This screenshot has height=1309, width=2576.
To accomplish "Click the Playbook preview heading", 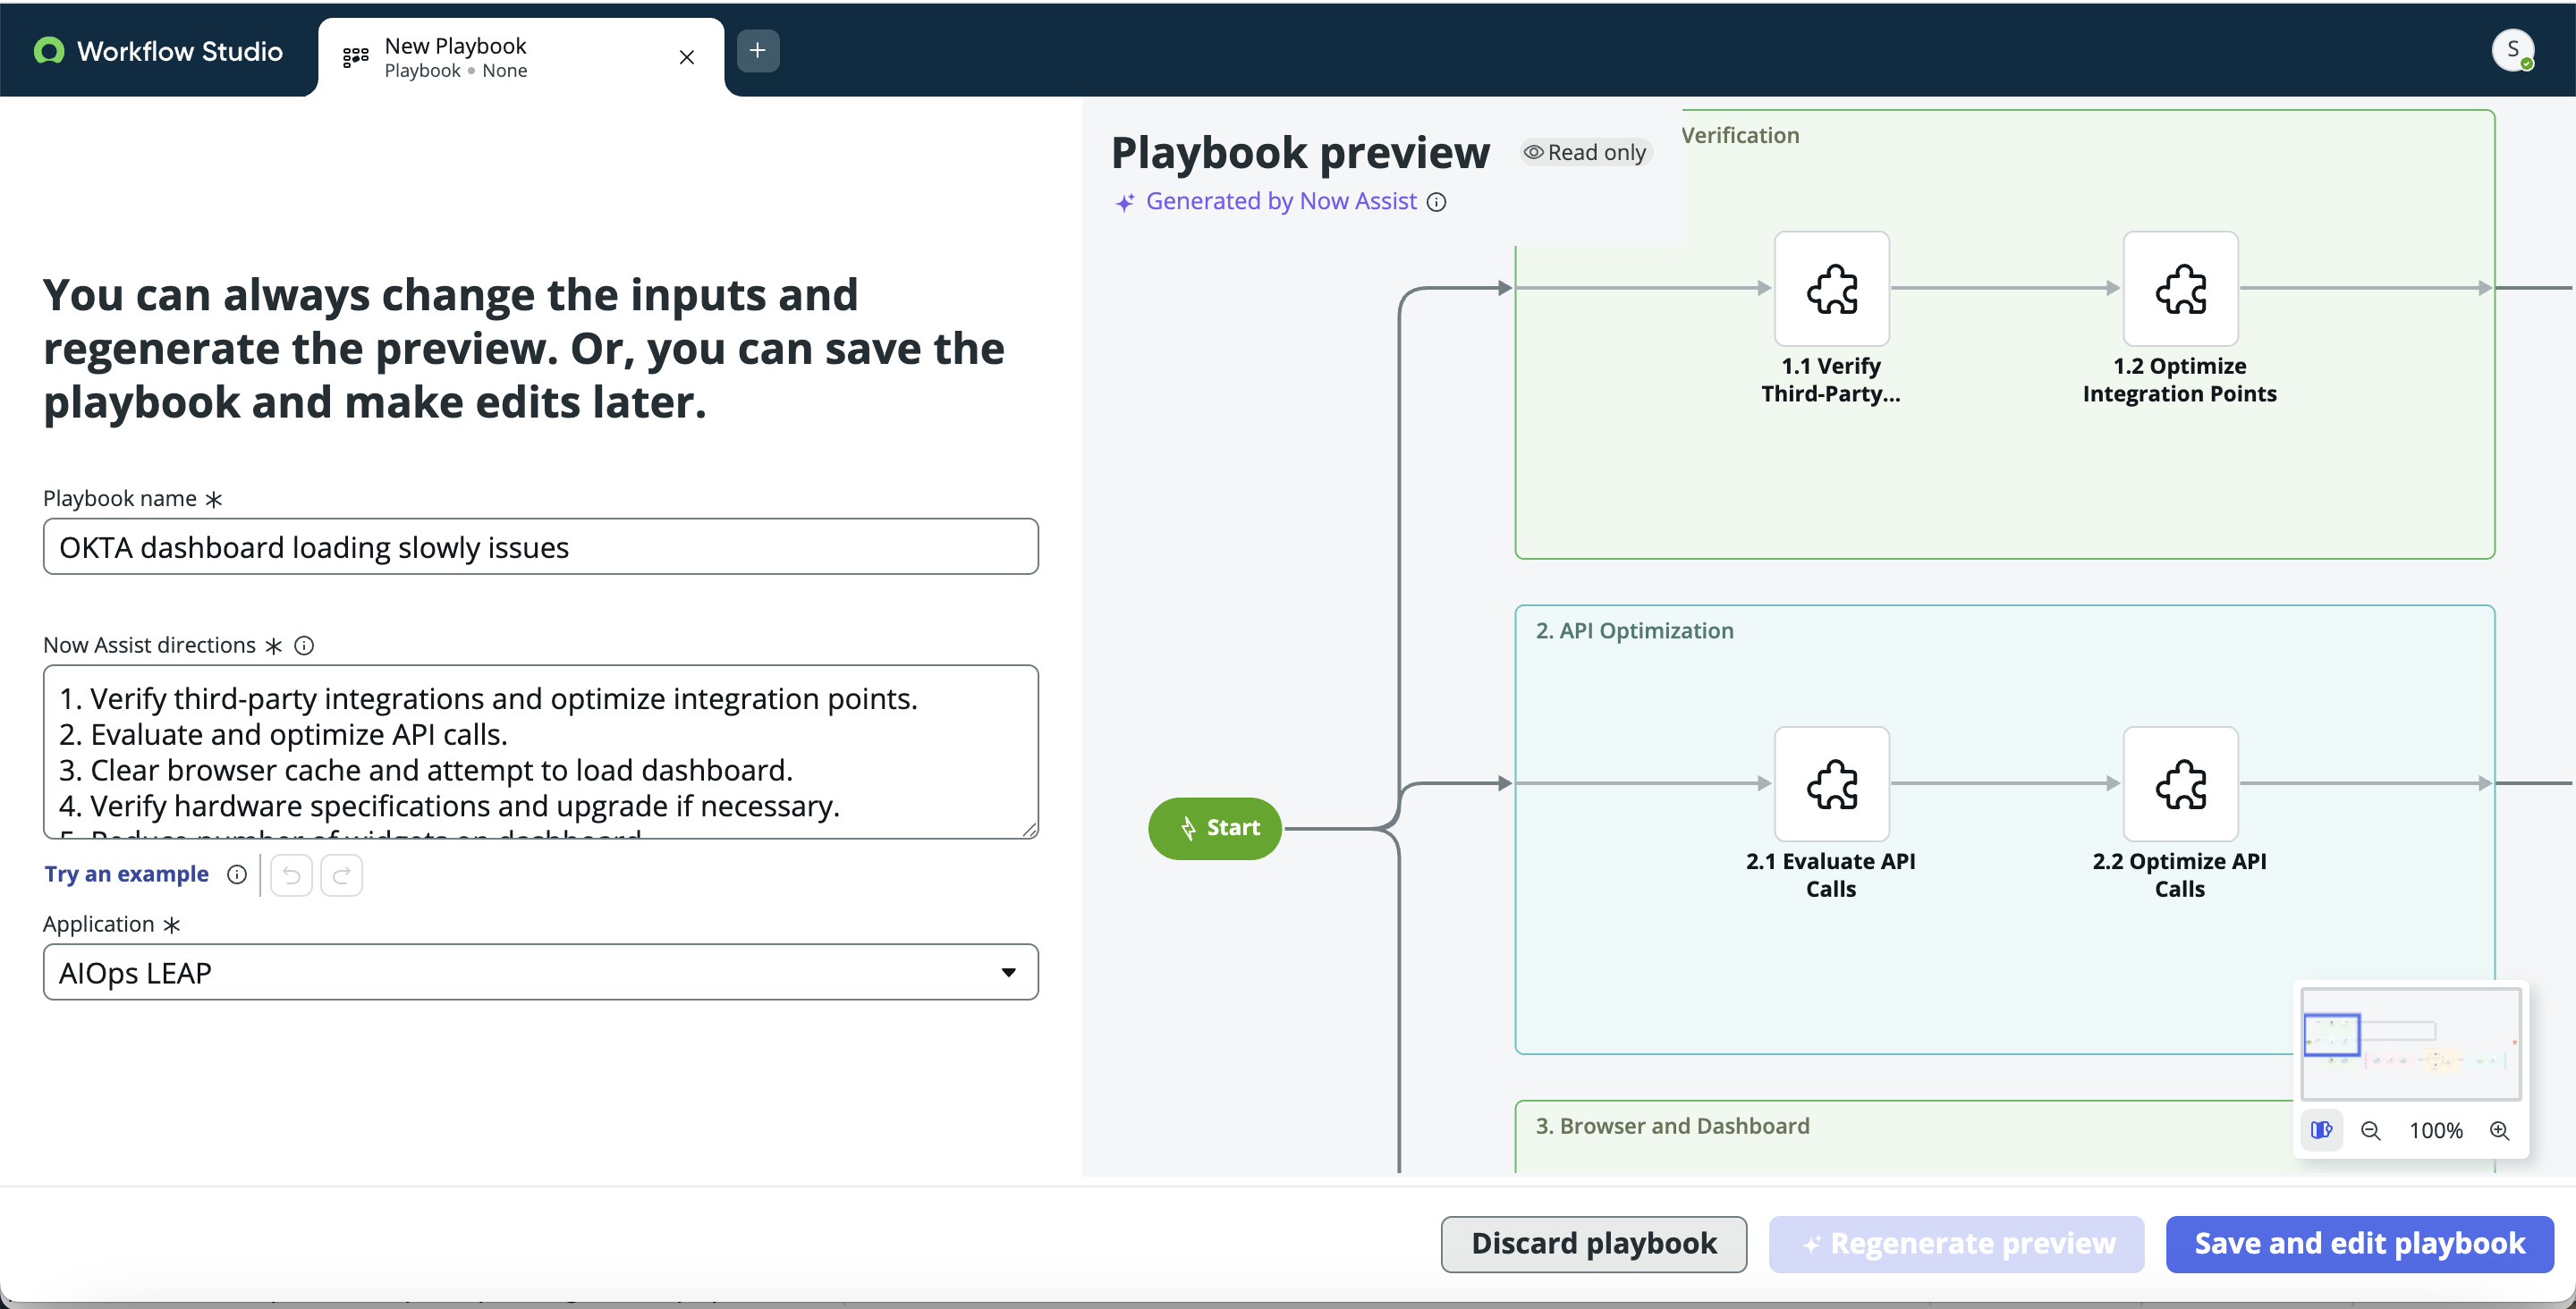I will click(x=1300, y=153).
